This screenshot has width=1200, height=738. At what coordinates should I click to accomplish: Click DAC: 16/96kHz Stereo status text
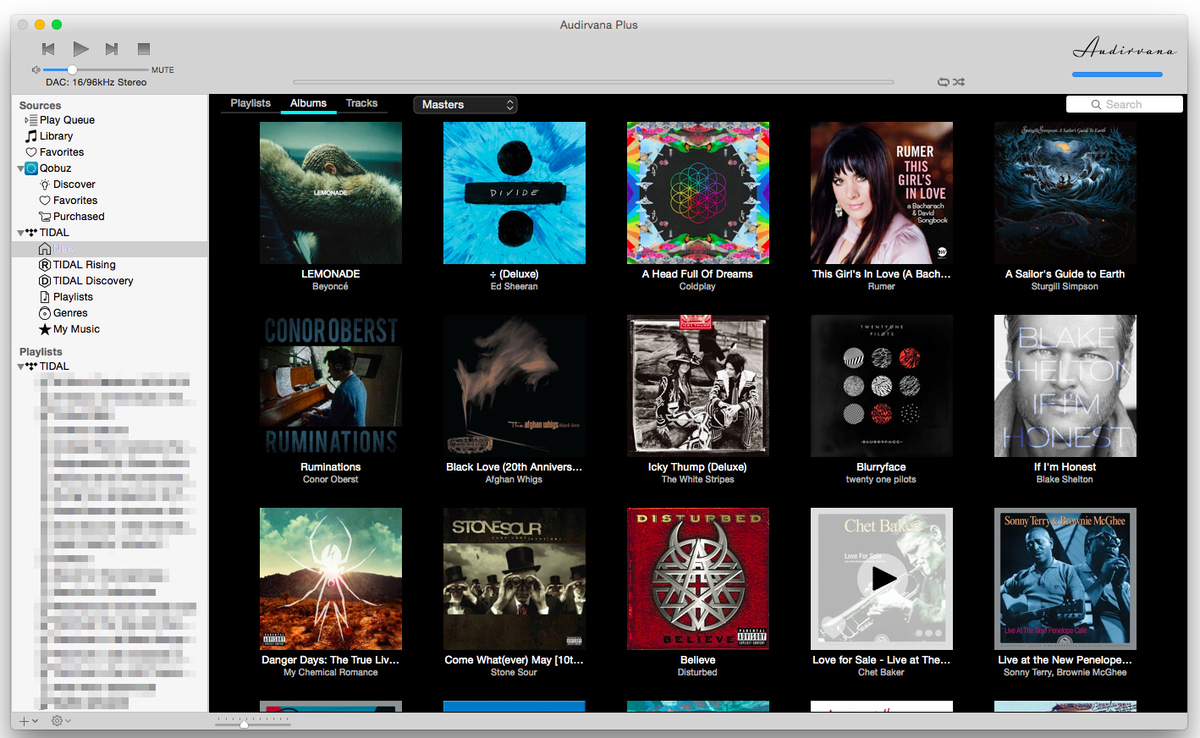coord(96,82)
